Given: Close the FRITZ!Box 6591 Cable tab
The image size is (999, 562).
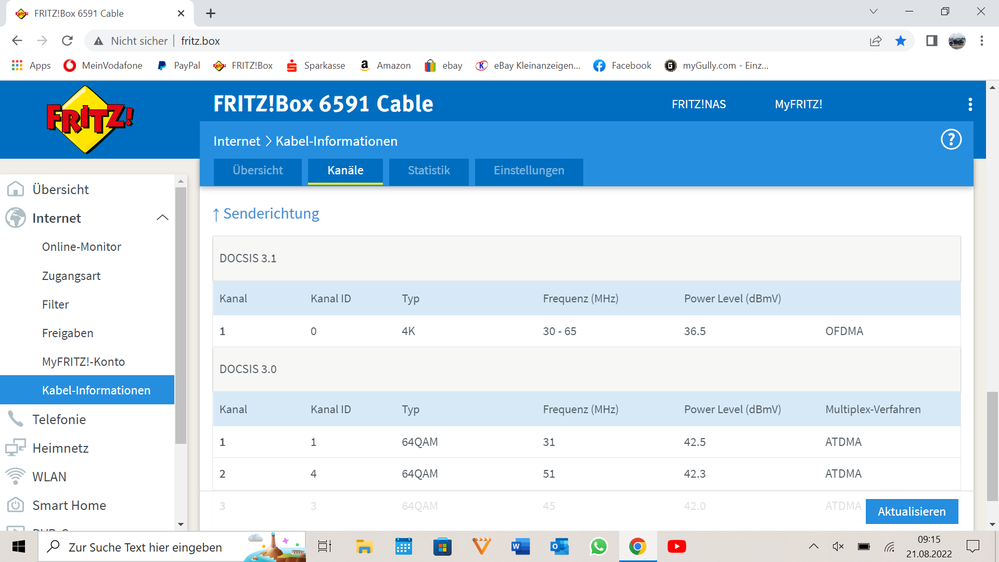Looking at the screenshot, I should [181, 13].
